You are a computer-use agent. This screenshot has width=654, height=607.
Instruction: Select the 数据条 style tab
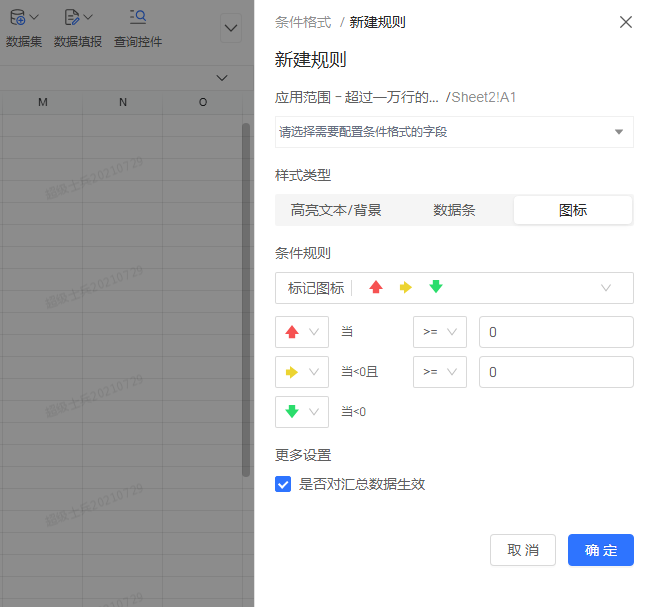click(453, 210)
